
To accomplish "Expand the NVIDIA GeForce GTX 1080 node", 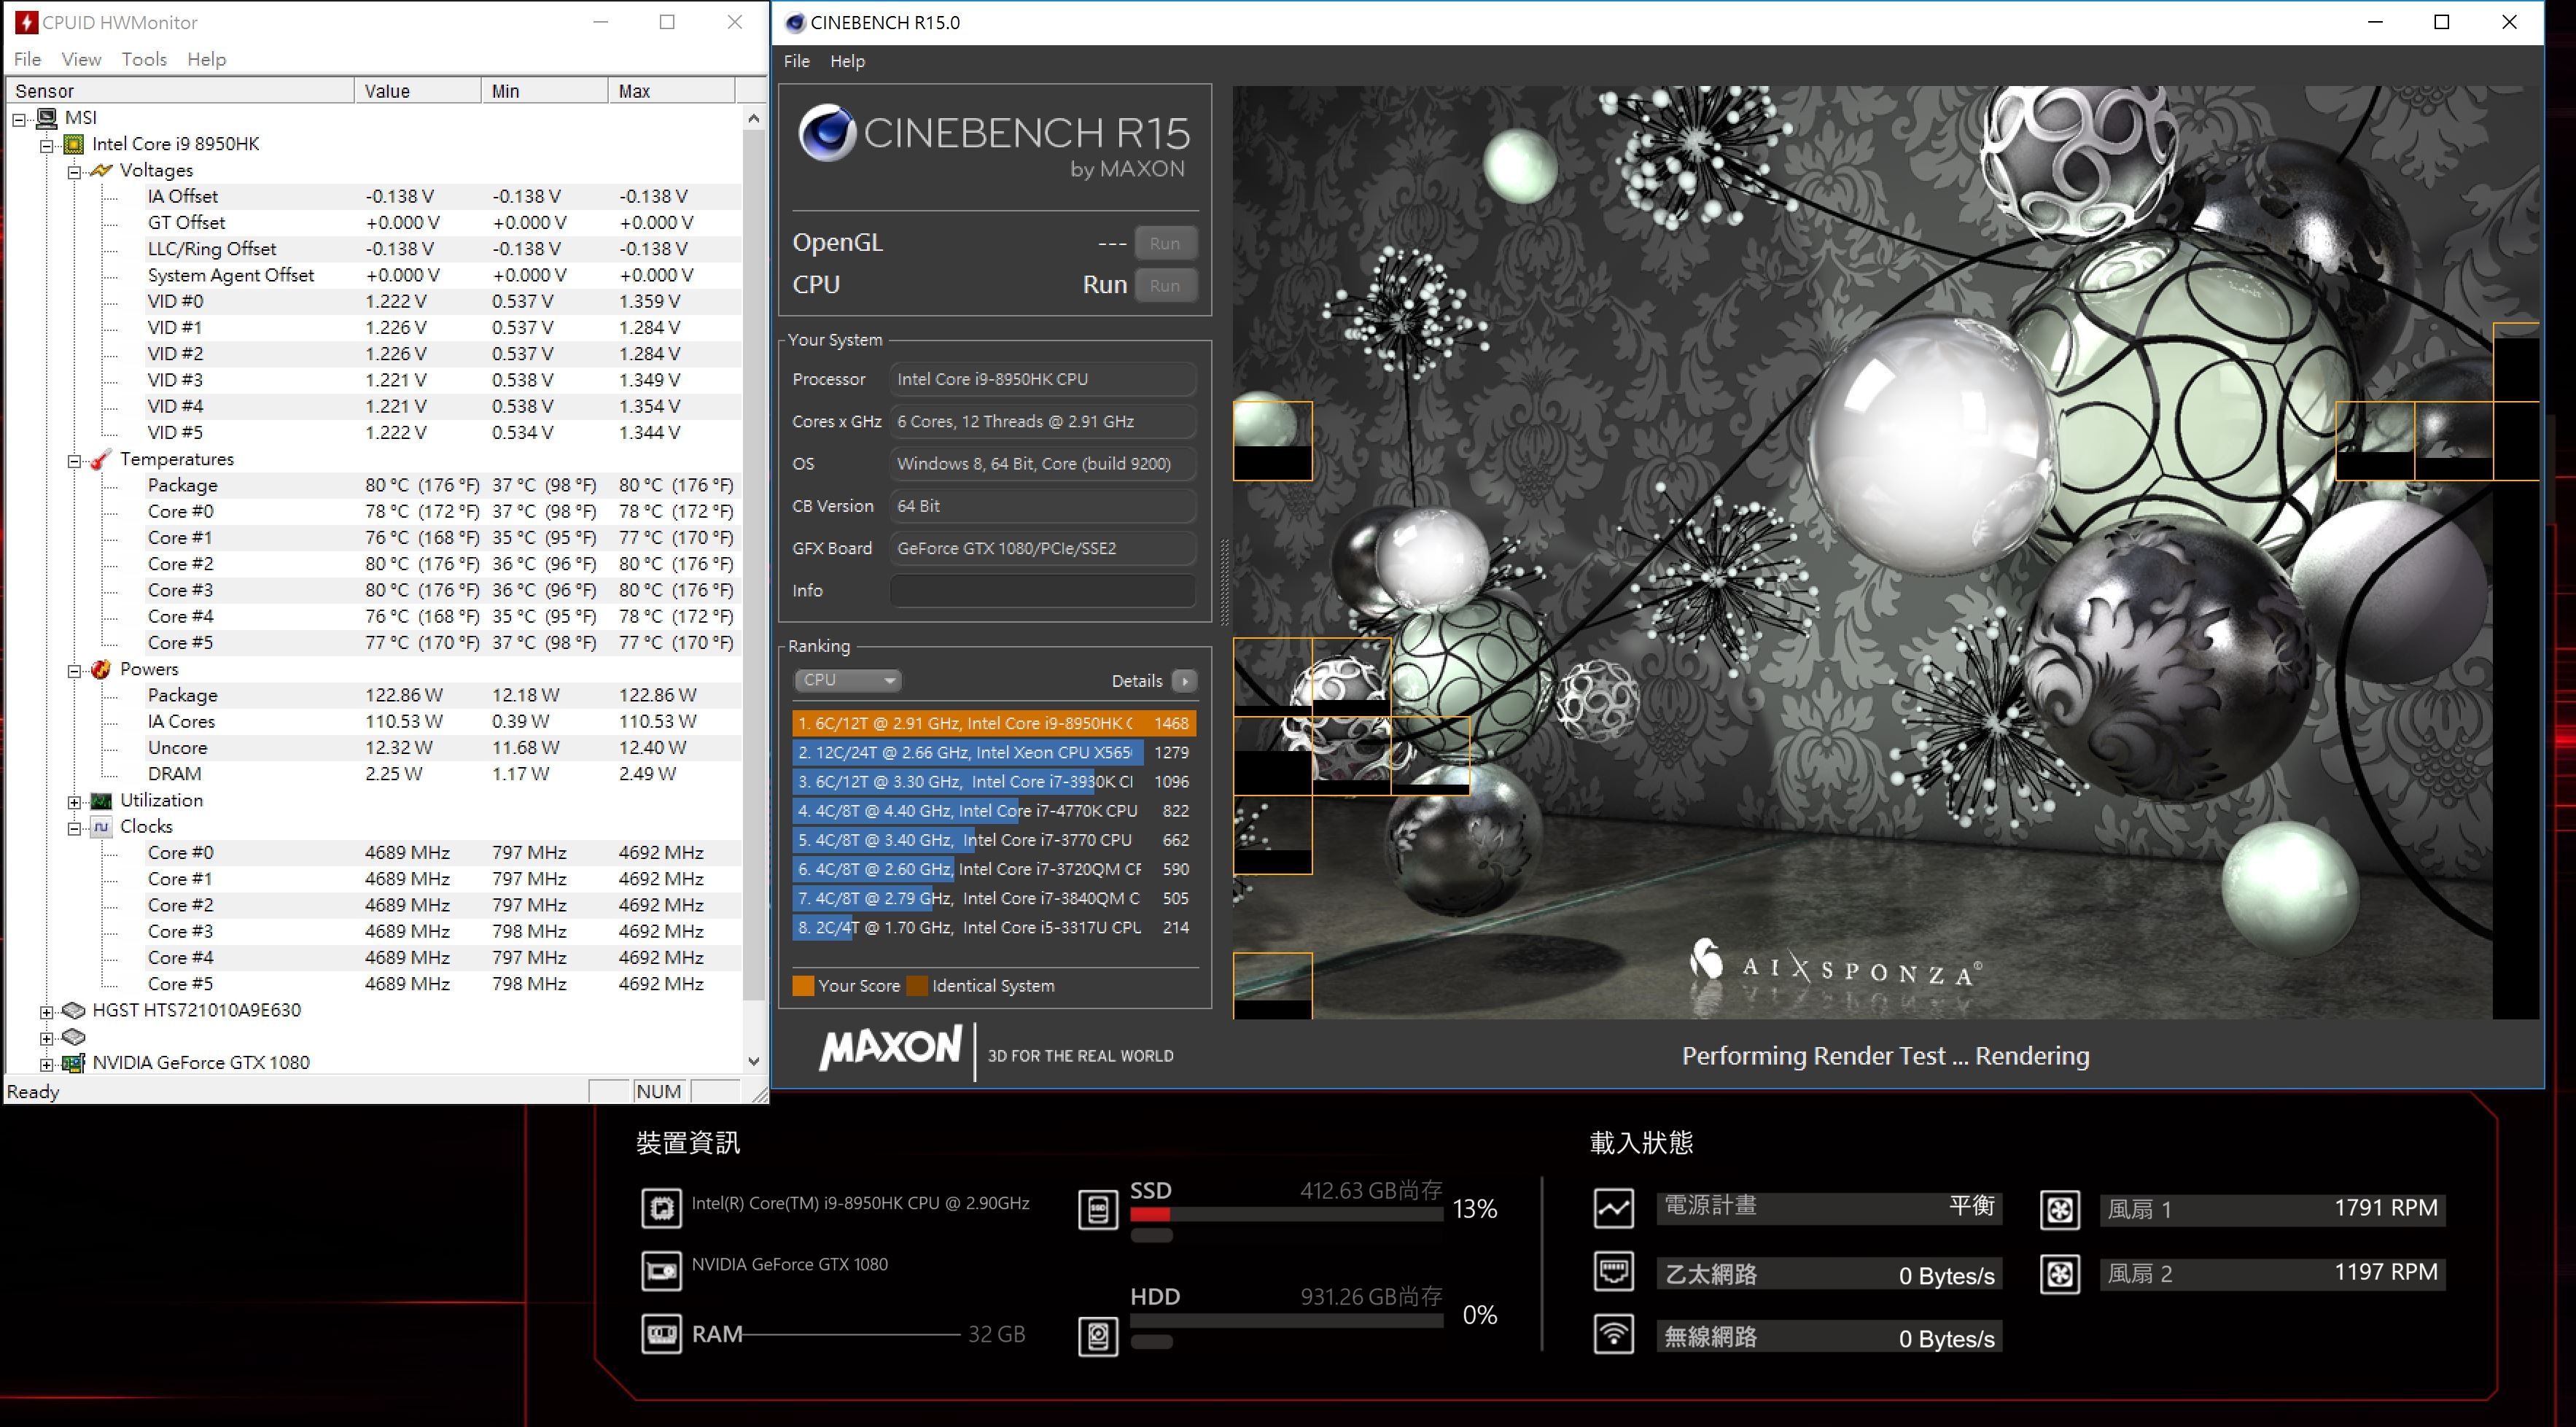I will pos(46,1064).
